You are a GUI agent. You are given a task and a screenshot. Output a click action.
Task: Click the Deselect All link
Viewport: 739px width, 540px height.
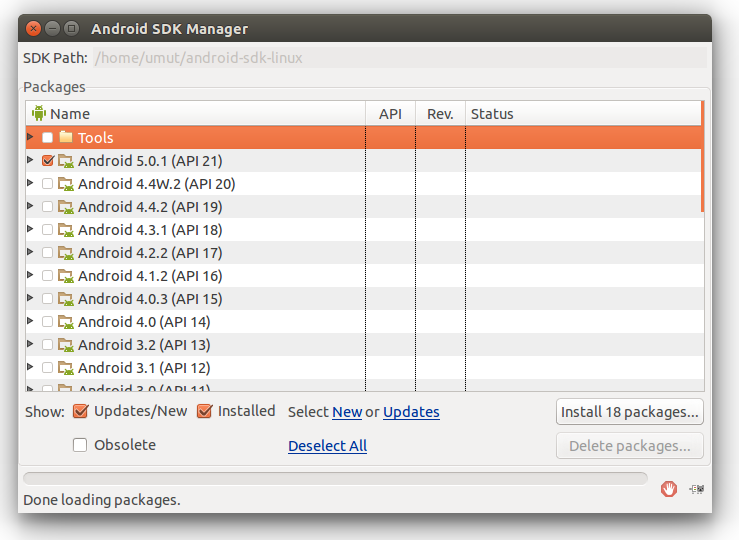point(327,446)
